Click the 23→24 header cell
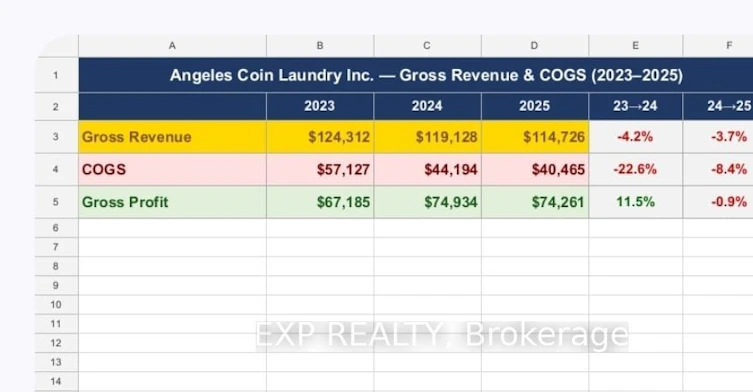 (635, 106)
